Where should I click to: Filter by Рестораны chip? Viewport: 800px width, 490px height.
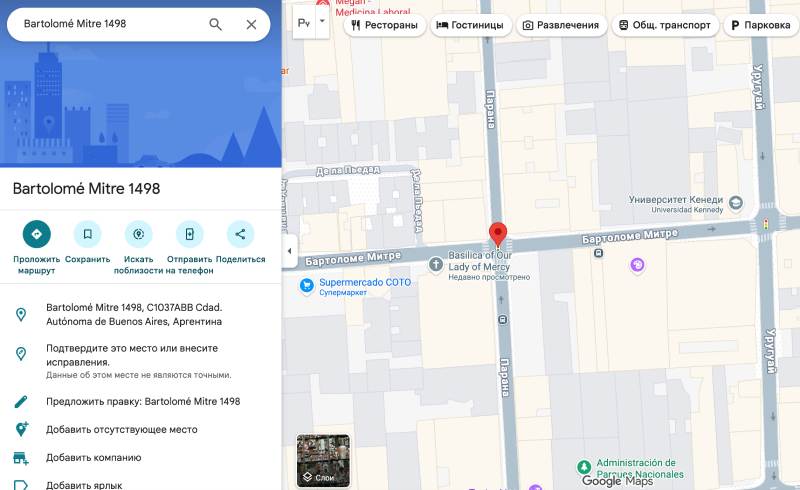tap(385, 25)
